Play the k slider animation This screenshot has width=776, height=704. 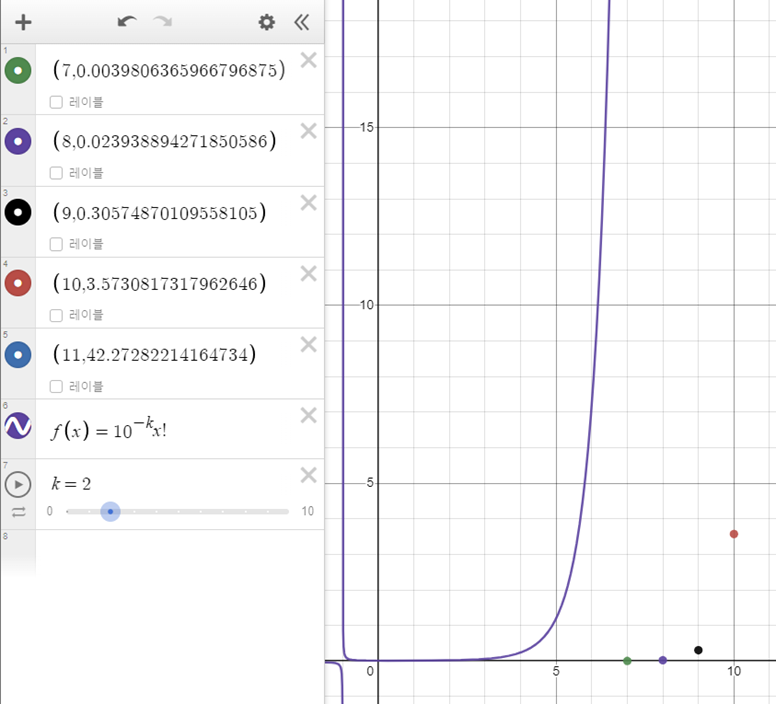tap(18, 484)
